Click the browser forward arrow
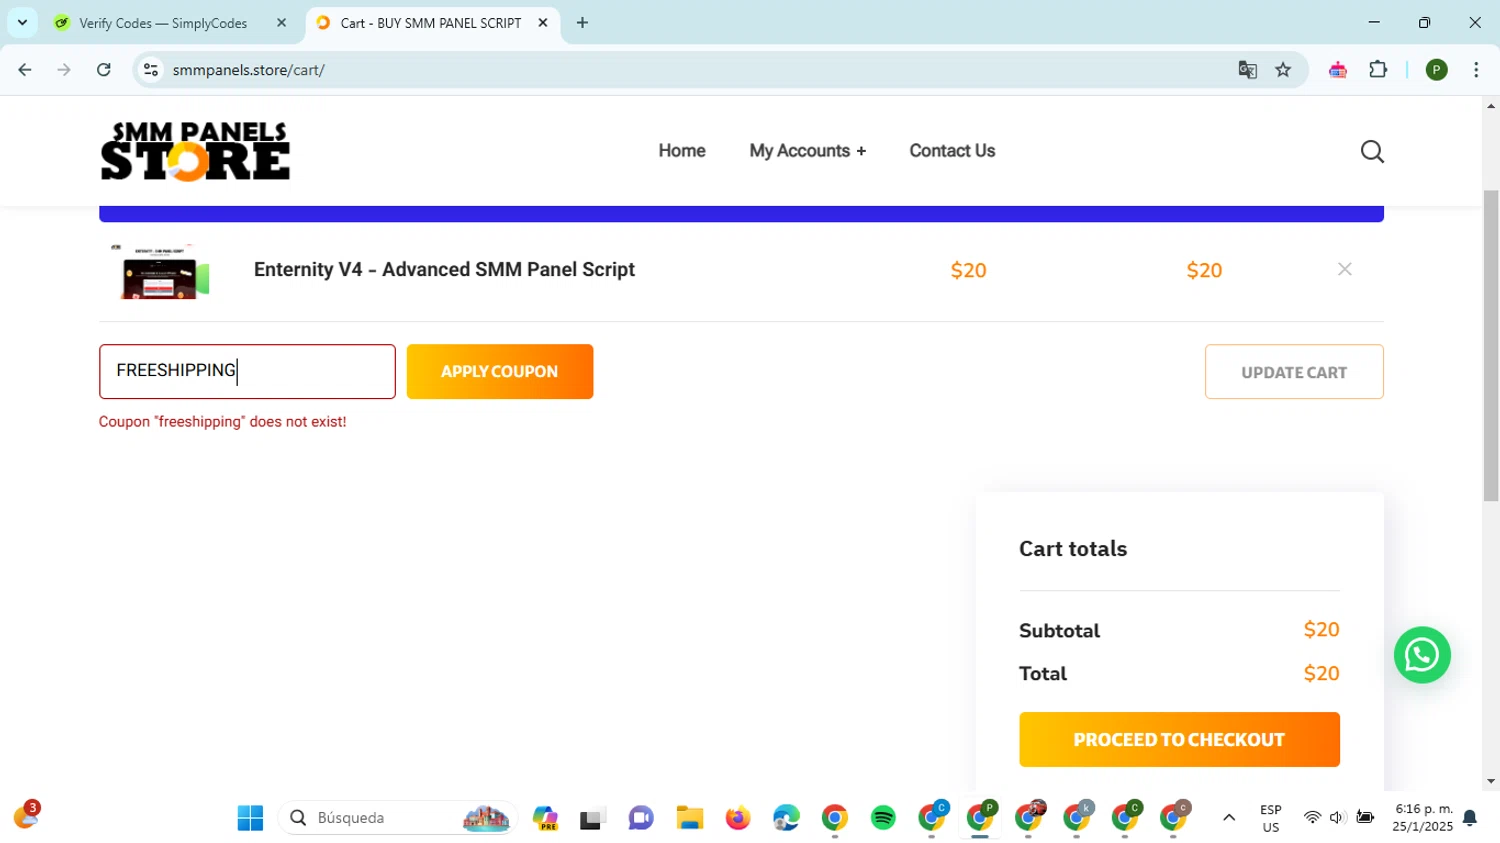The height and width of the screenshot is (843, 1500). [x=64, y=70]
